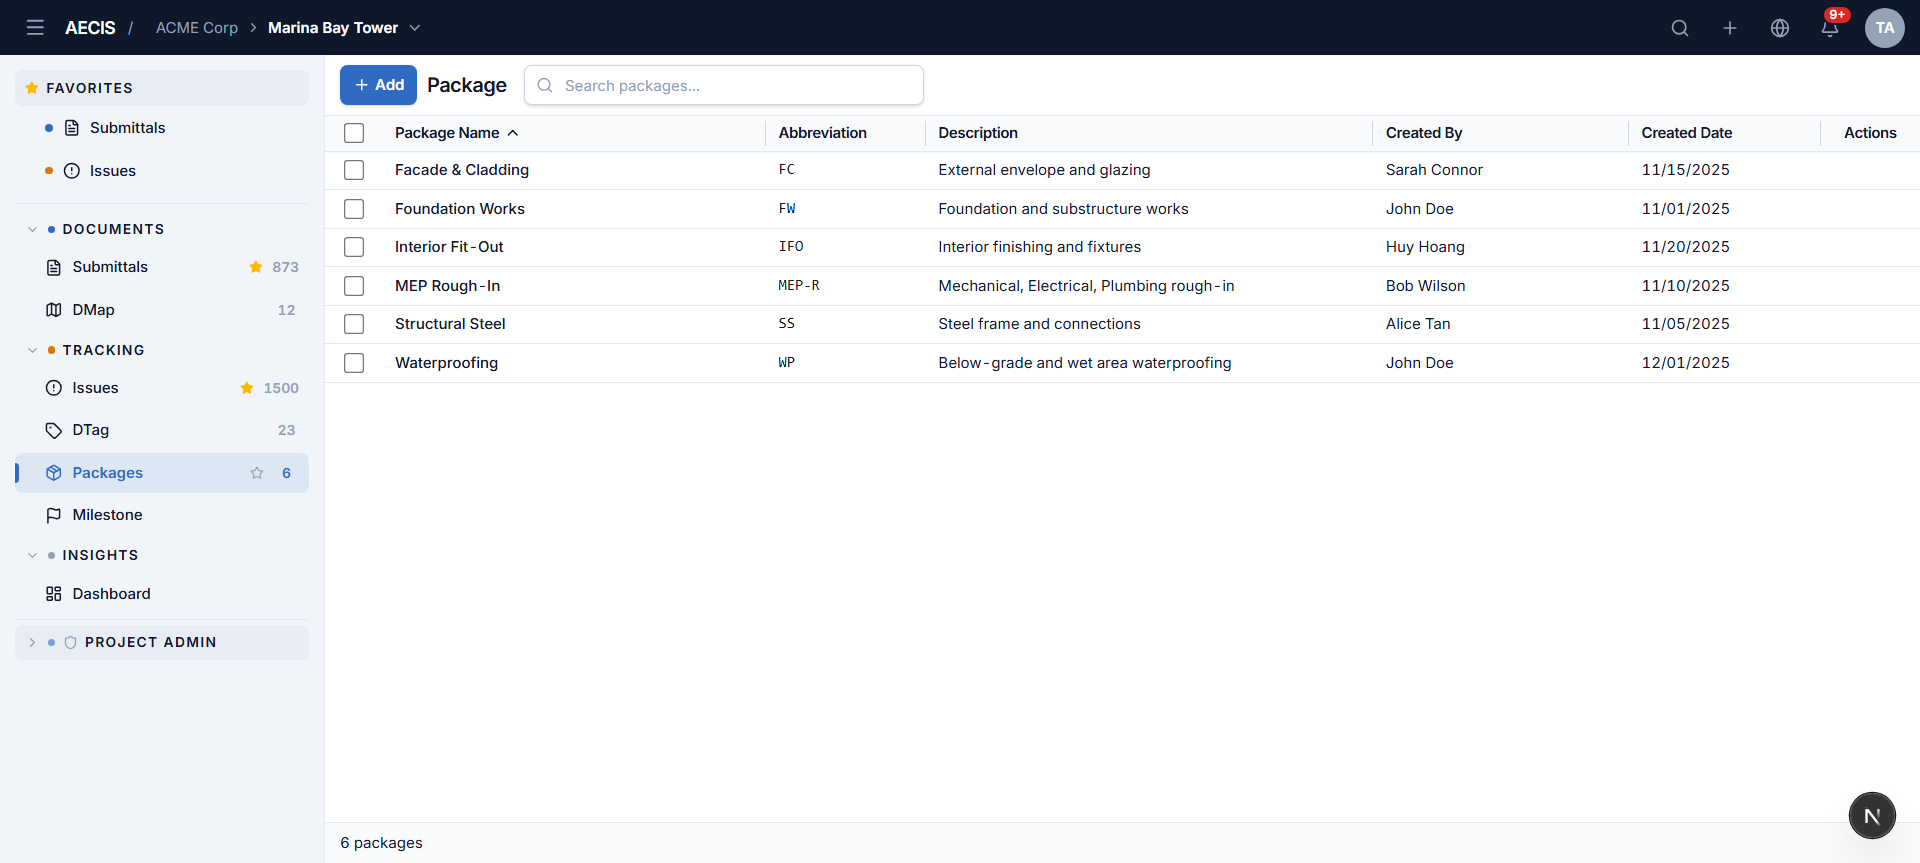Collapse the Insights section

coord(32,555)
